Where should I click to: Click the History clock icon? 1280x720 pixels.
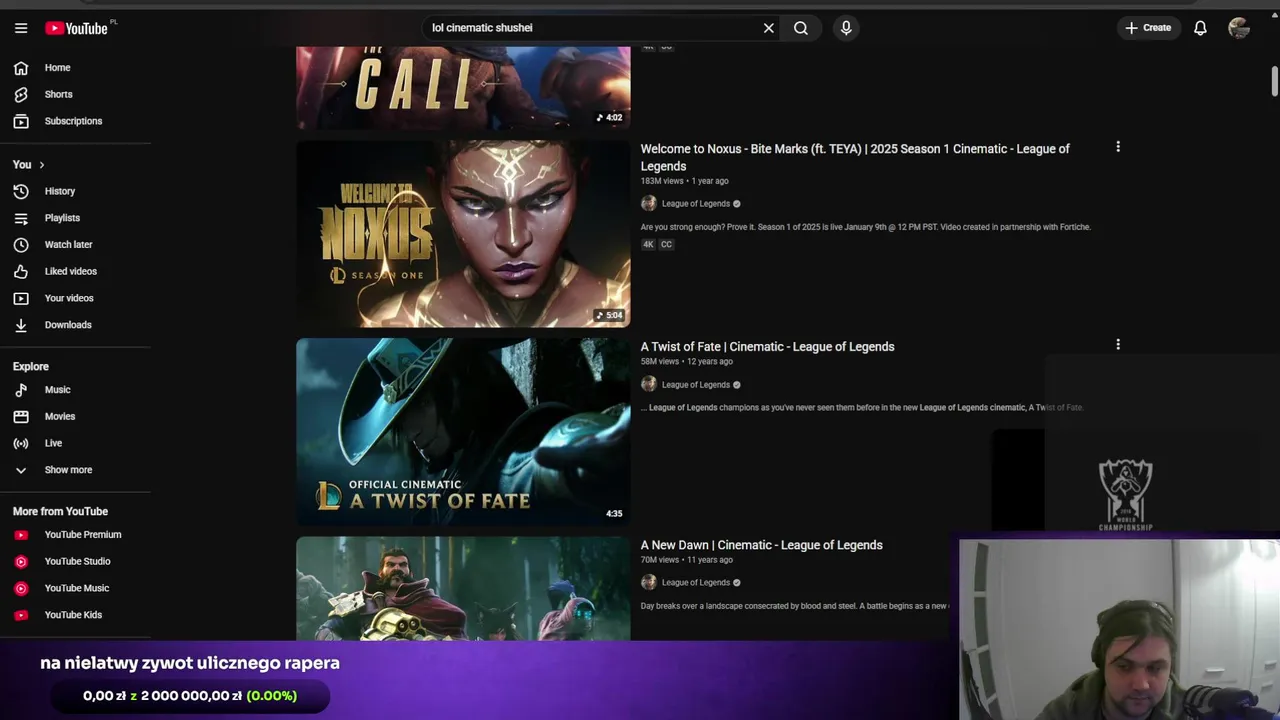(21, 191)
